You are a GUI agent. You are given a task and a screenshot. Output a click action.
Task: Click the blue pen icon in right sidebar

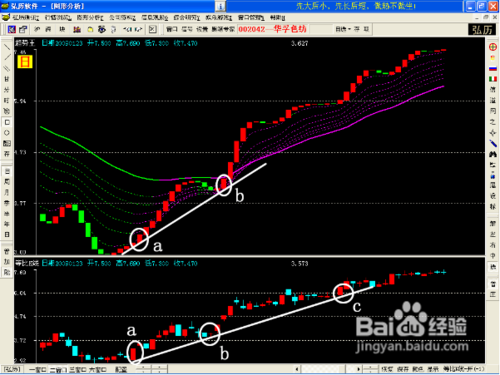493,143
